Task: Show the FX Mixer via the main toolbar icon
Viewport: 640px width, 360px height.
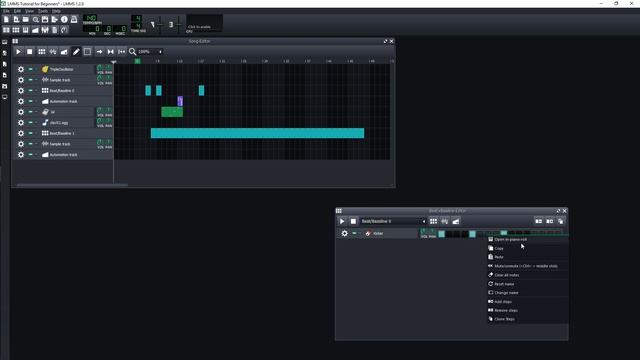Action: coord(45,30)
